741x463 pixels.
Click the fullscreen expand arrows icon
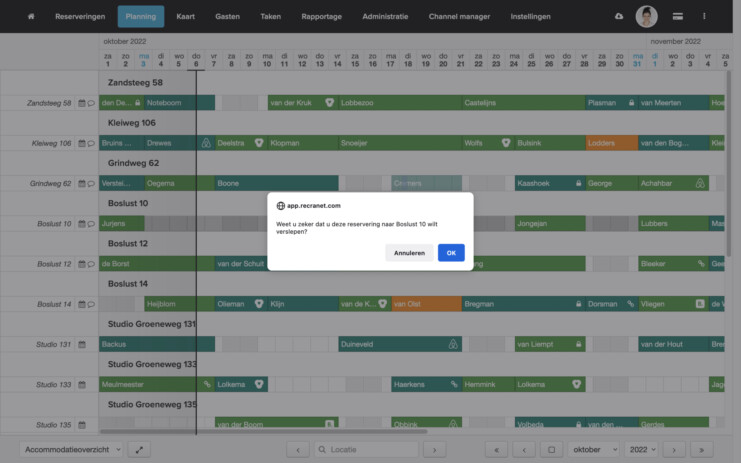point(139,450)
